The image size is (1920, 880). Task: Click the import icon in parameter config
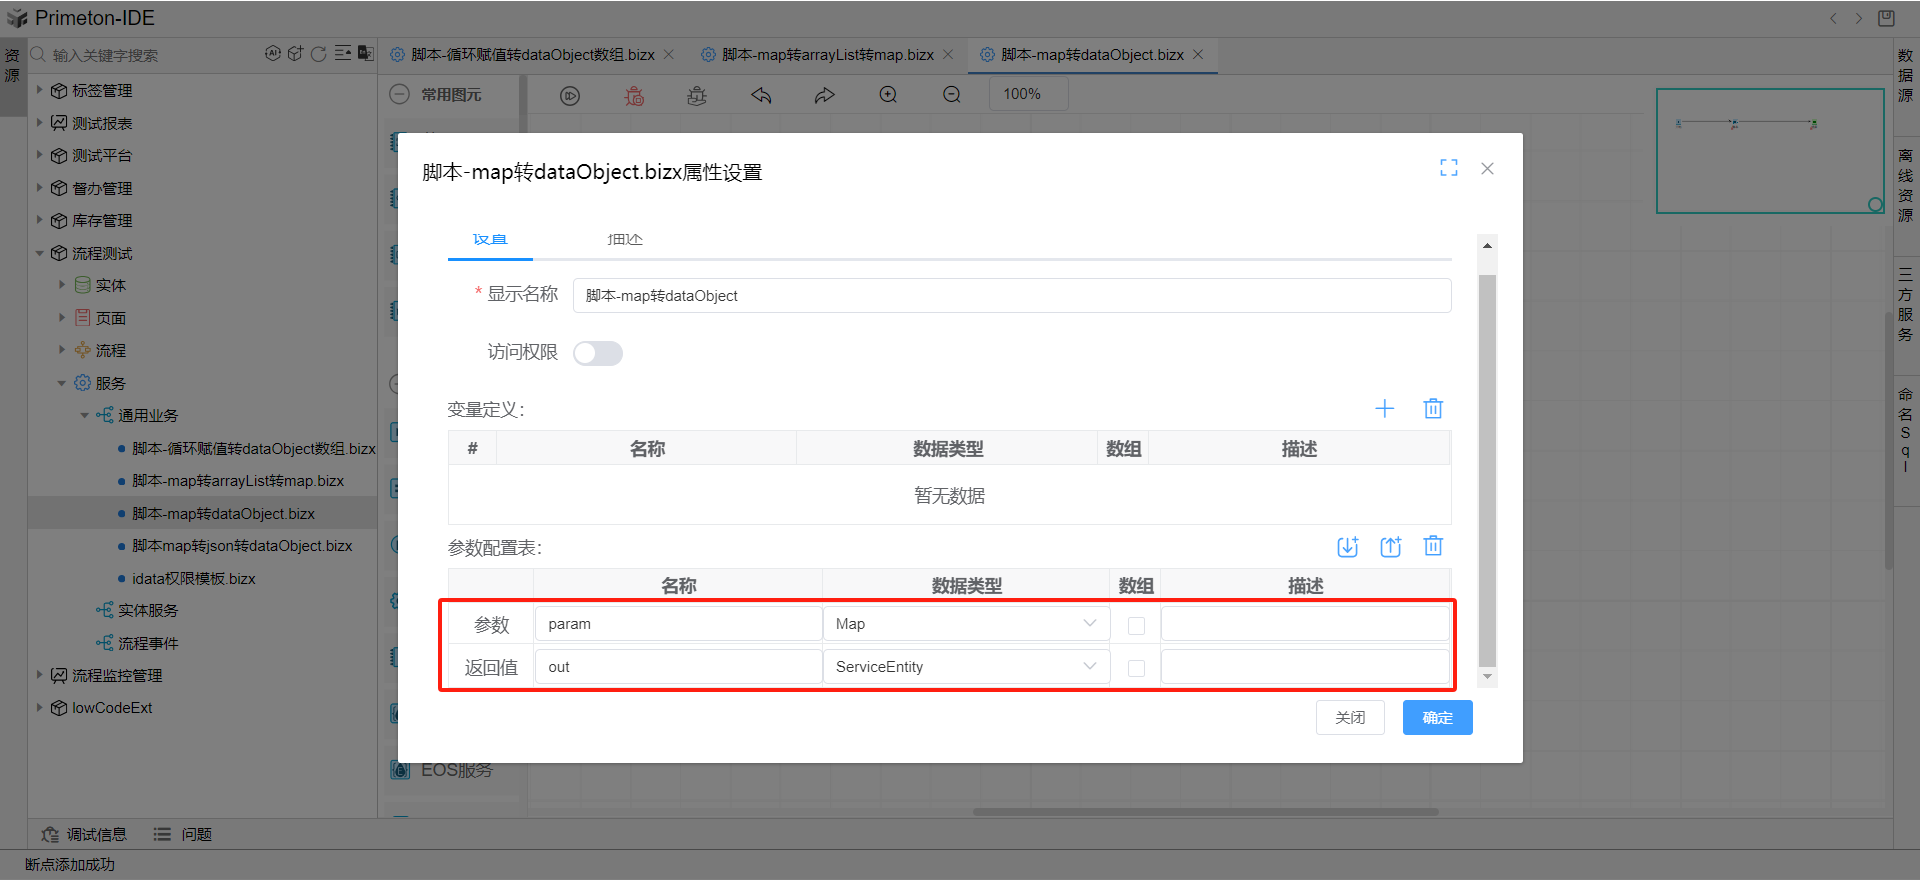coord(1347,546)
